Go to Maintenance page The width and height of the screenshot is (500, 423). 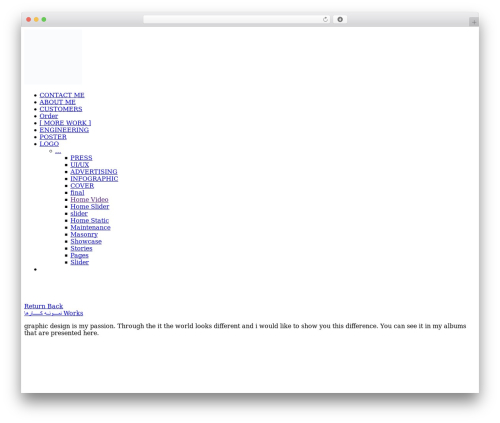pyautogui.click(x=90, y=228)
